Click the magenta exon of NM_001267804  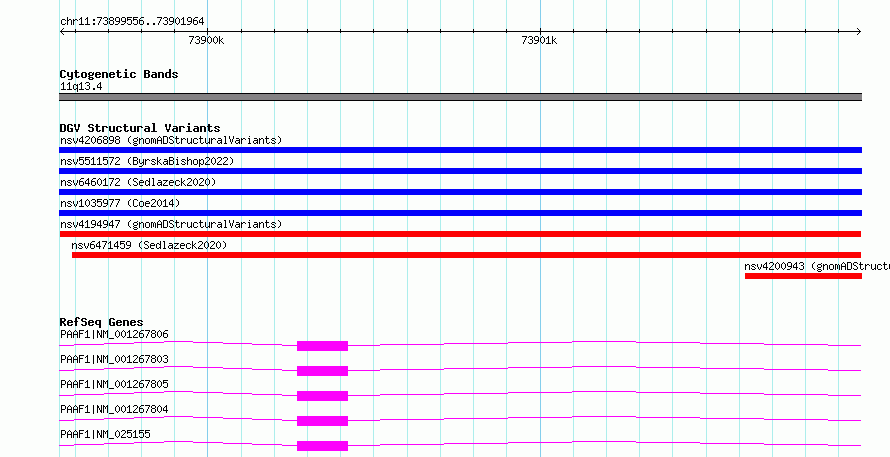(322, 421)
